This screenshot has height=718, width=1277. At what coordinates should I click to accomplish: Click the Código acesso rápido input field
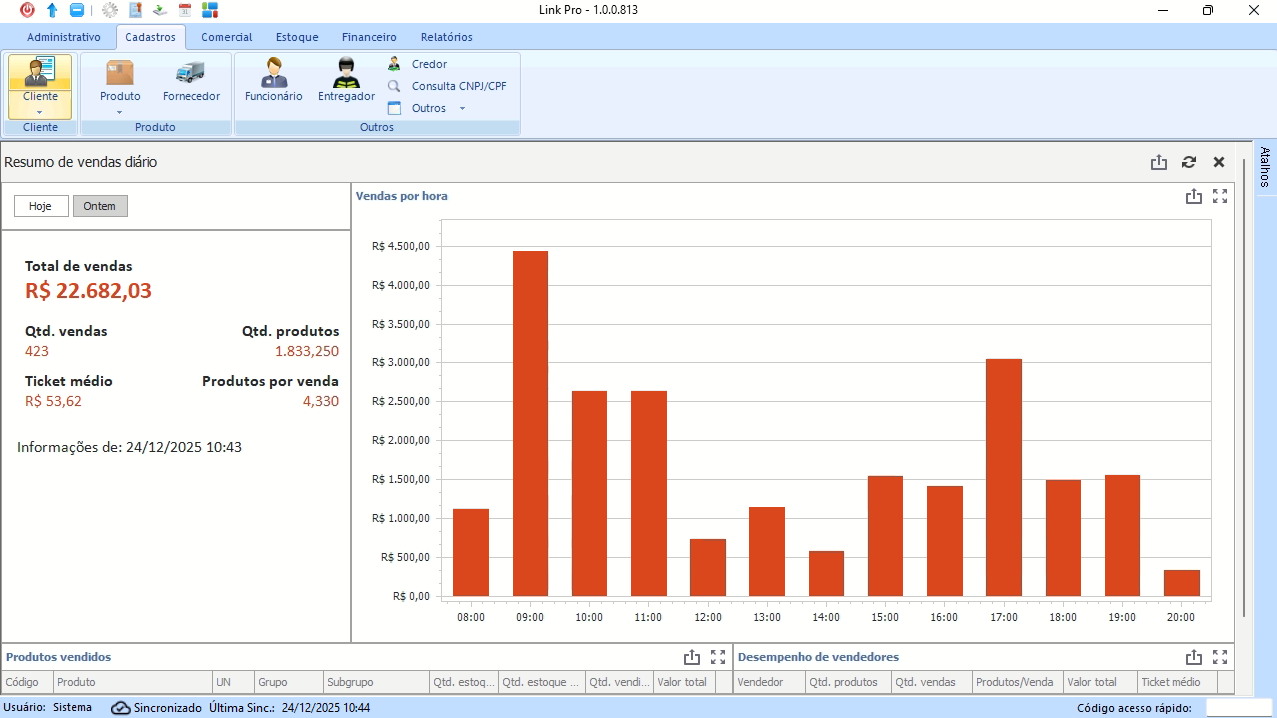pyautogui.click(x=1238, y=708)
